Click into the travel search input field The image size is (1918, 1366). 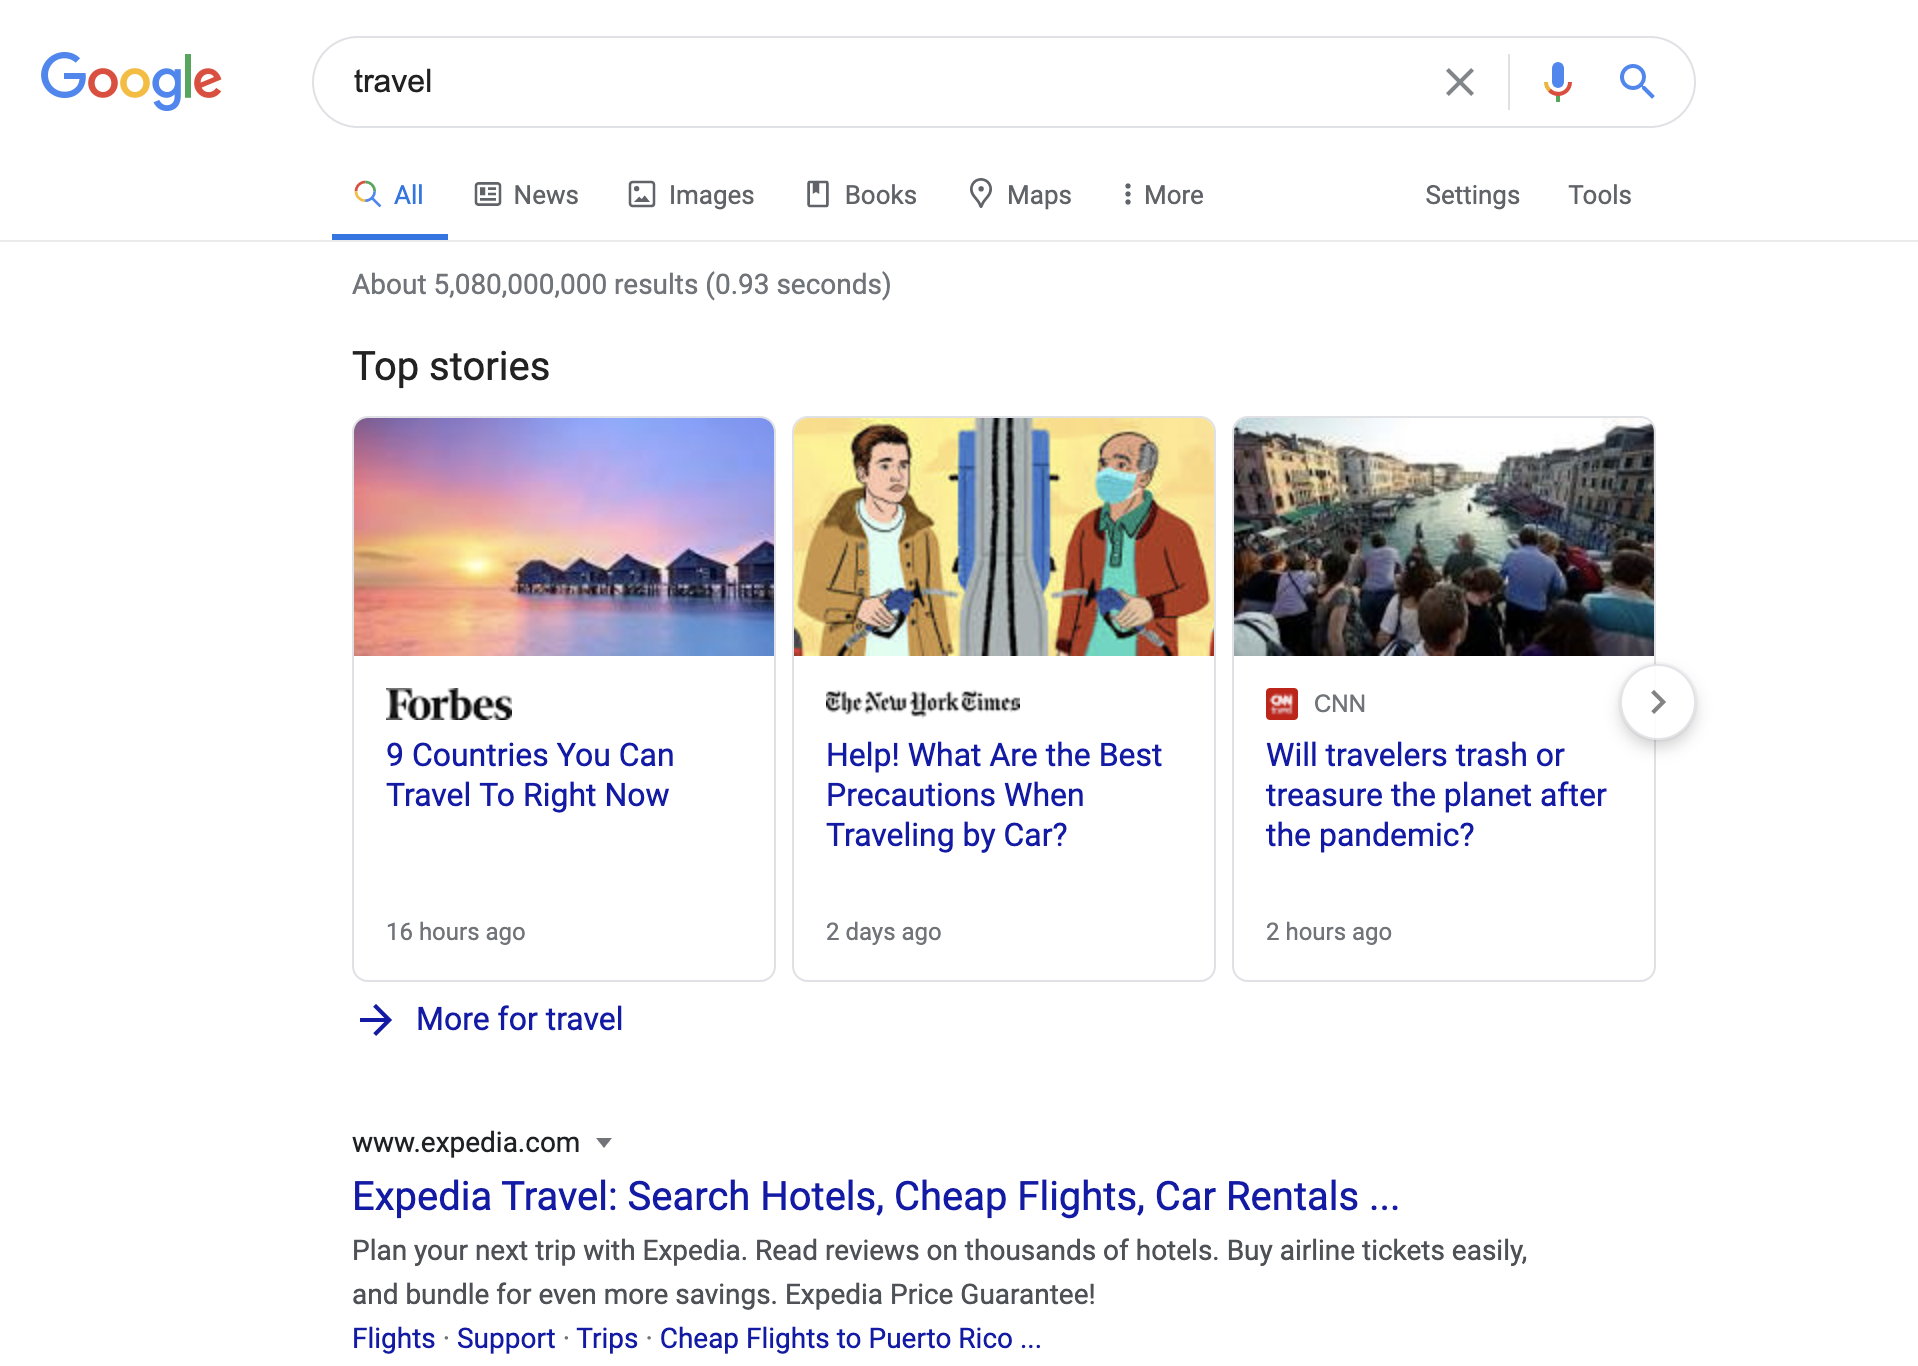[880, 82]
